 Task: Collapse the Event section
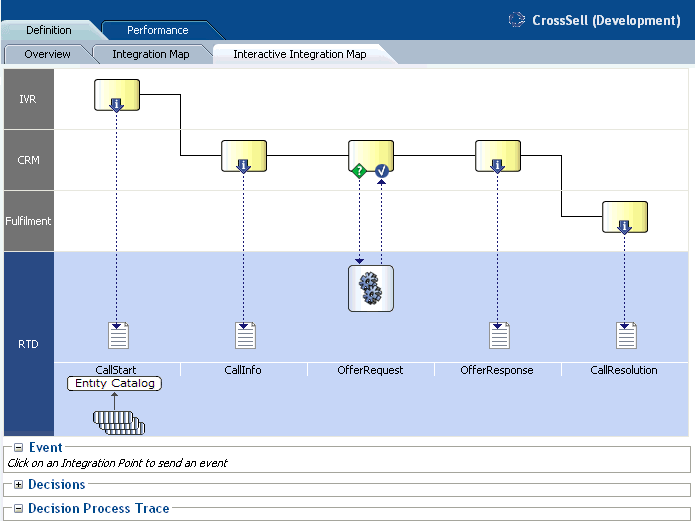18,448
